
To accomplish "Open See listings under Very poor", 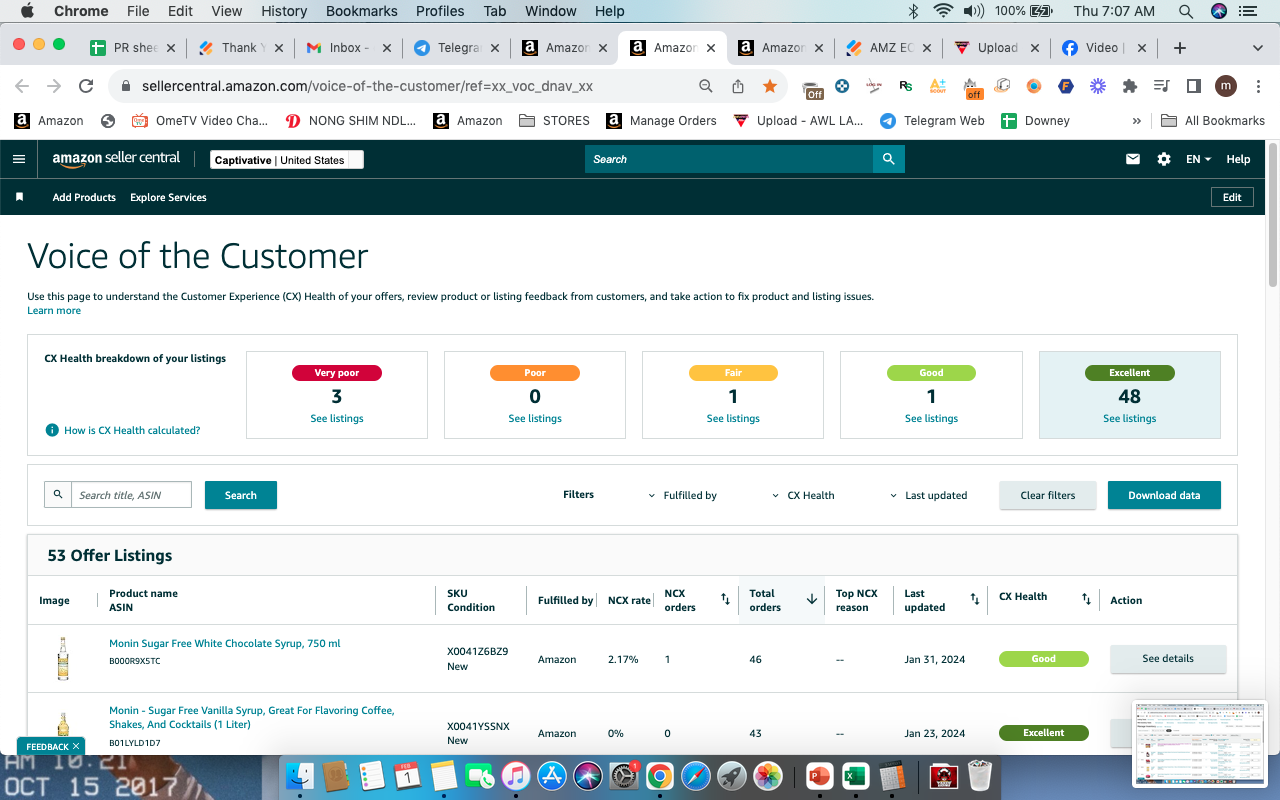I will point(337,419).
